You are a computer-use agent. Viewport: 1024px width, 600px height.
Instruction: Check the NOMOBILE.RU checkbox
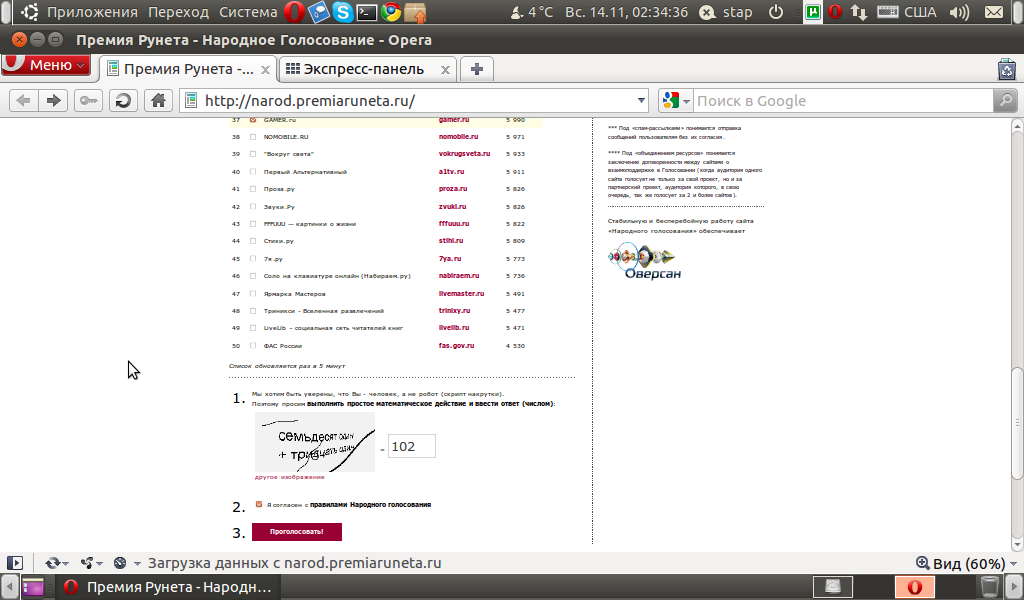(253, 137)
